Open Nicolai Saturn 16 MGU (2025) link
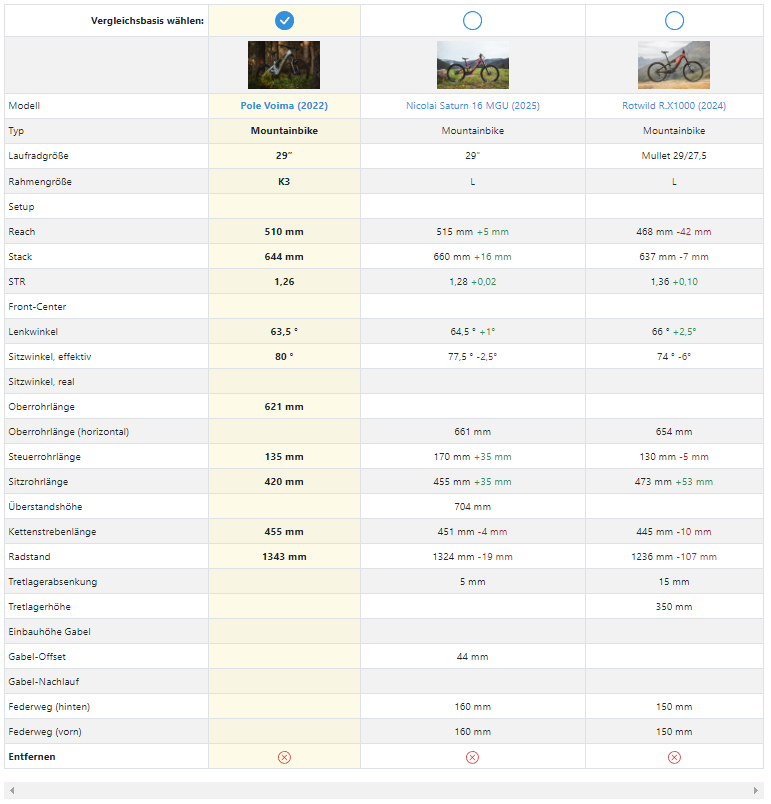This screenshot has width=771, height=804. (473, 106)
